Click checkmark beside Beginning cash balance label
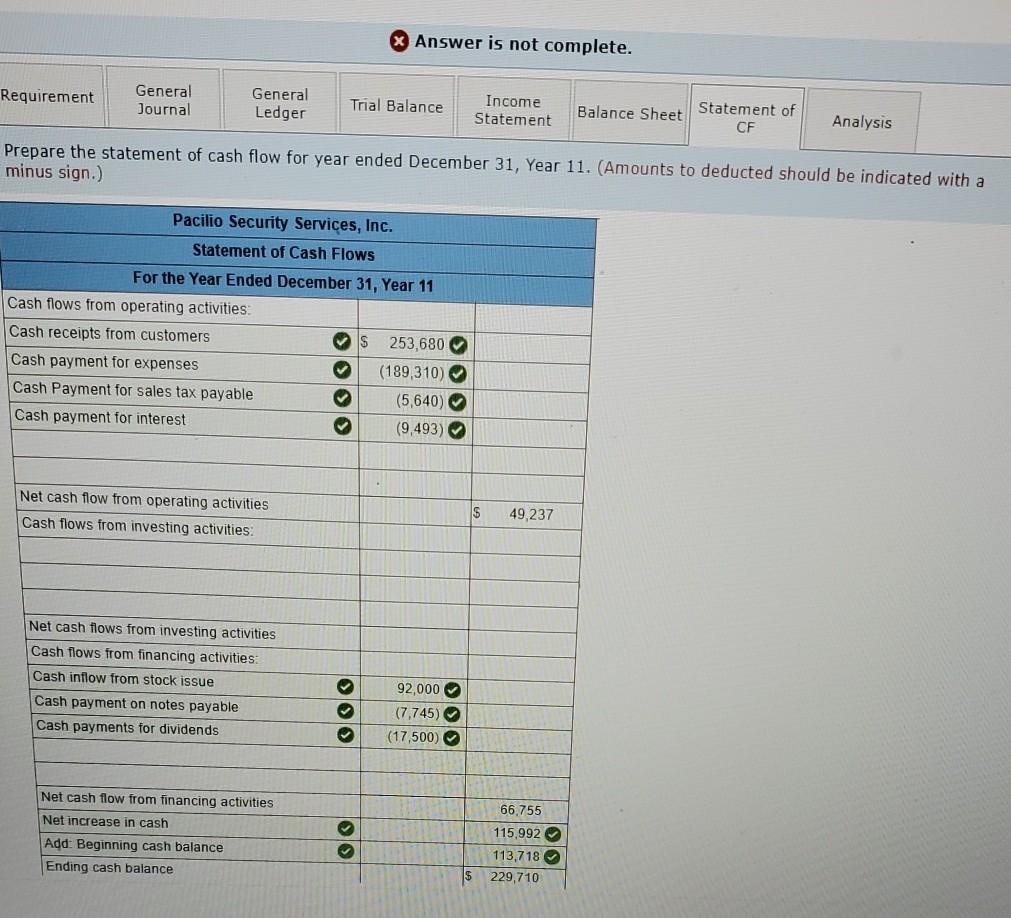1011x918 pixels. coord(346,851)
